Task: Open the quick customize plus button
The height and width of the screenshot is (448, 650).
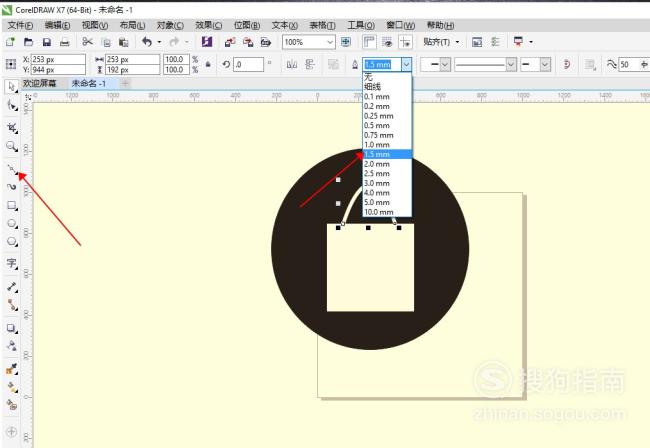Action: (x=12, y=432)
